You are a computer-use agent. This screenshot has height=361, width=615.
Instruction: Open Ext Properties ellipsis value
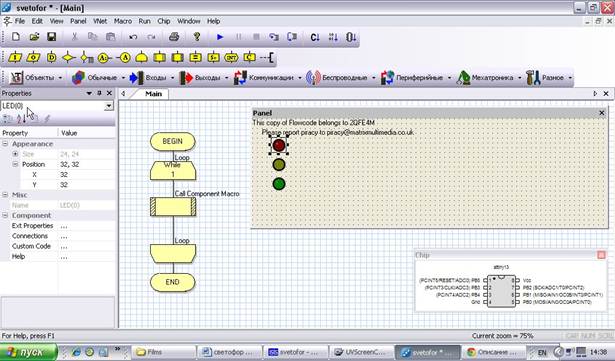(64, 226)
